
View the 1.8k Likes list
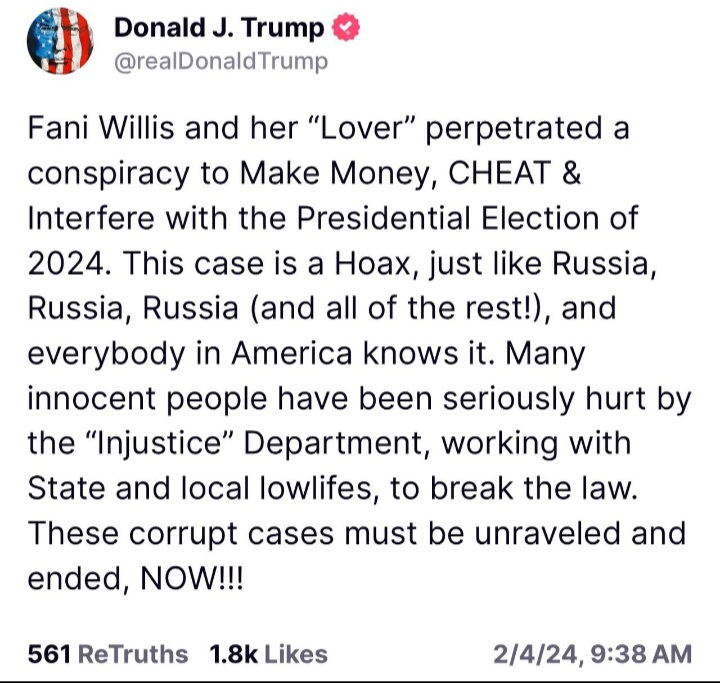point(268,654)
